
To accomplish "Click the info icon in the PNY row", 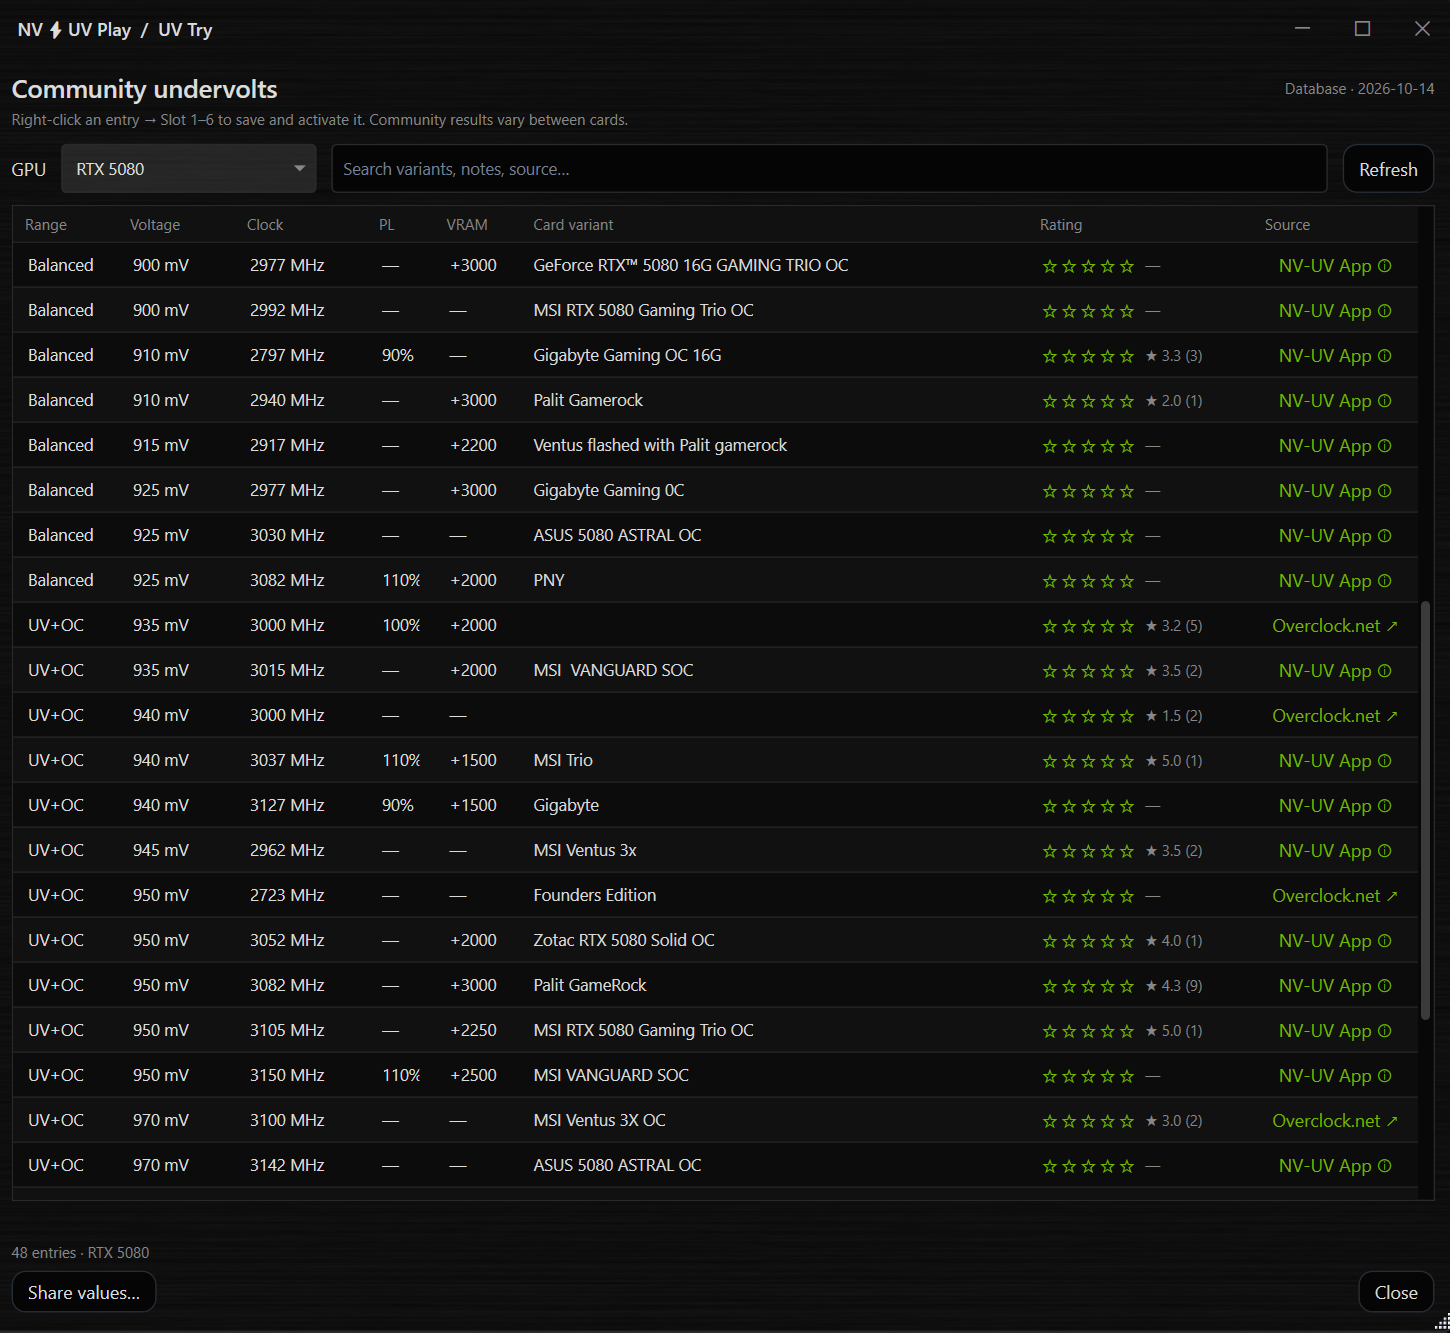I will [x=1384, y=580].
